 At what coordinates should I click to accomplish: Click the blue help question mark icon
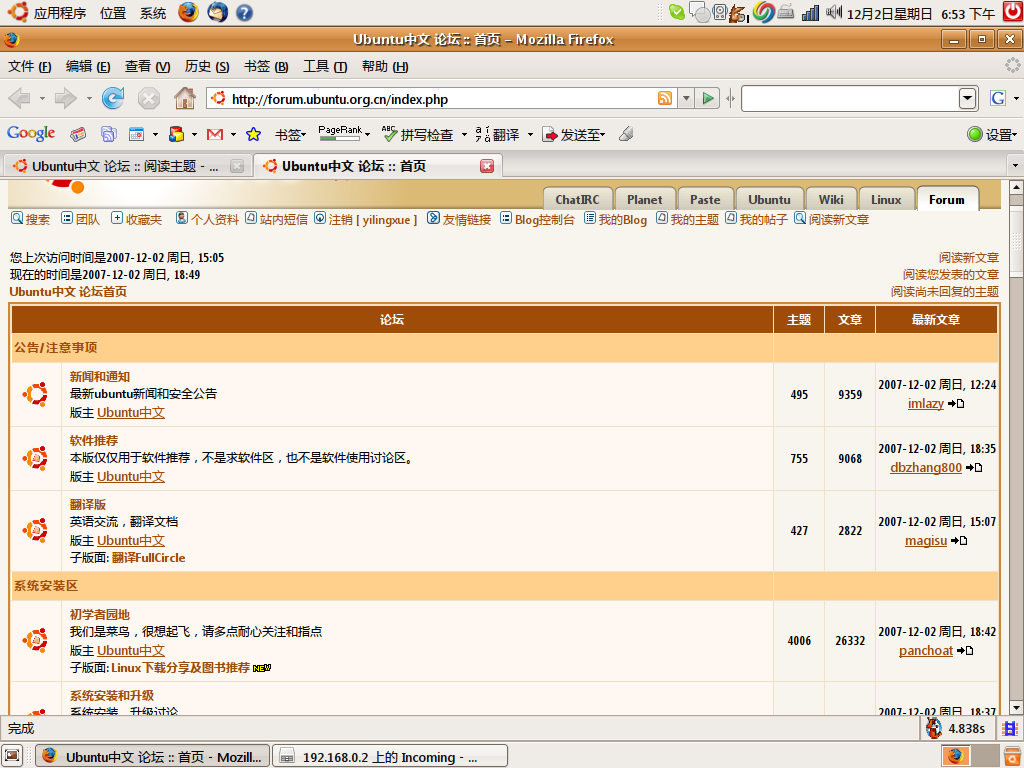coord(244,12)
